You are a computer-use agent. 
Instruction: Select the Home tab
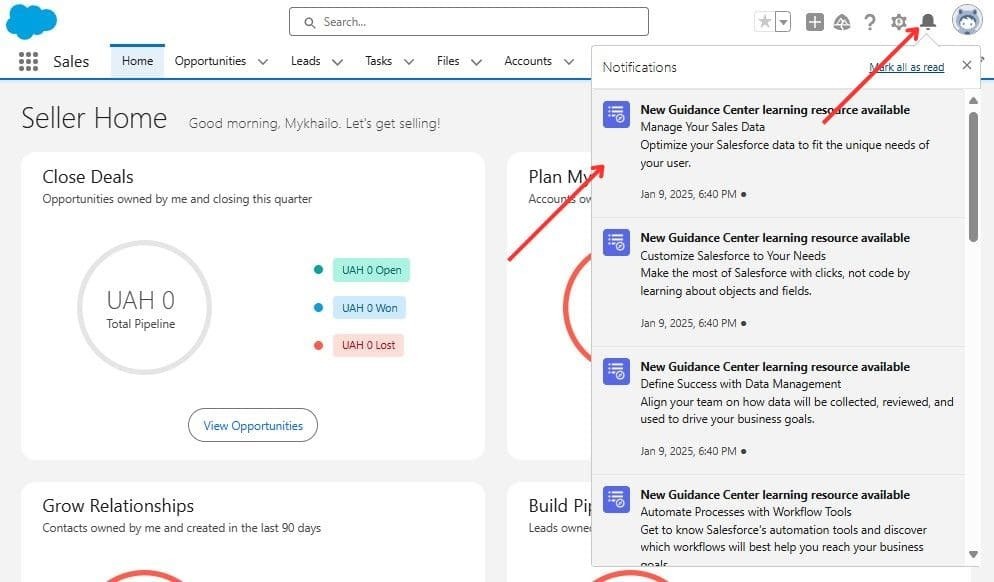[138, 61]
